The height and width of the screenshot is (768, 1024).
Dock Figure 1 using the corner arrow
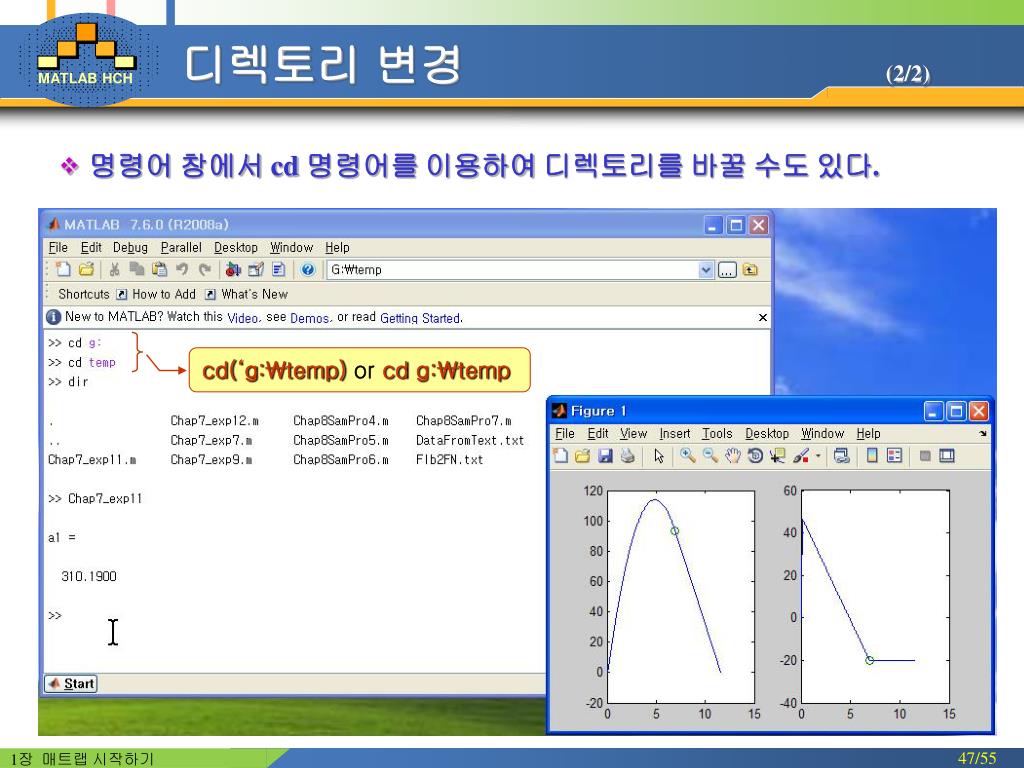pos(983,434)
